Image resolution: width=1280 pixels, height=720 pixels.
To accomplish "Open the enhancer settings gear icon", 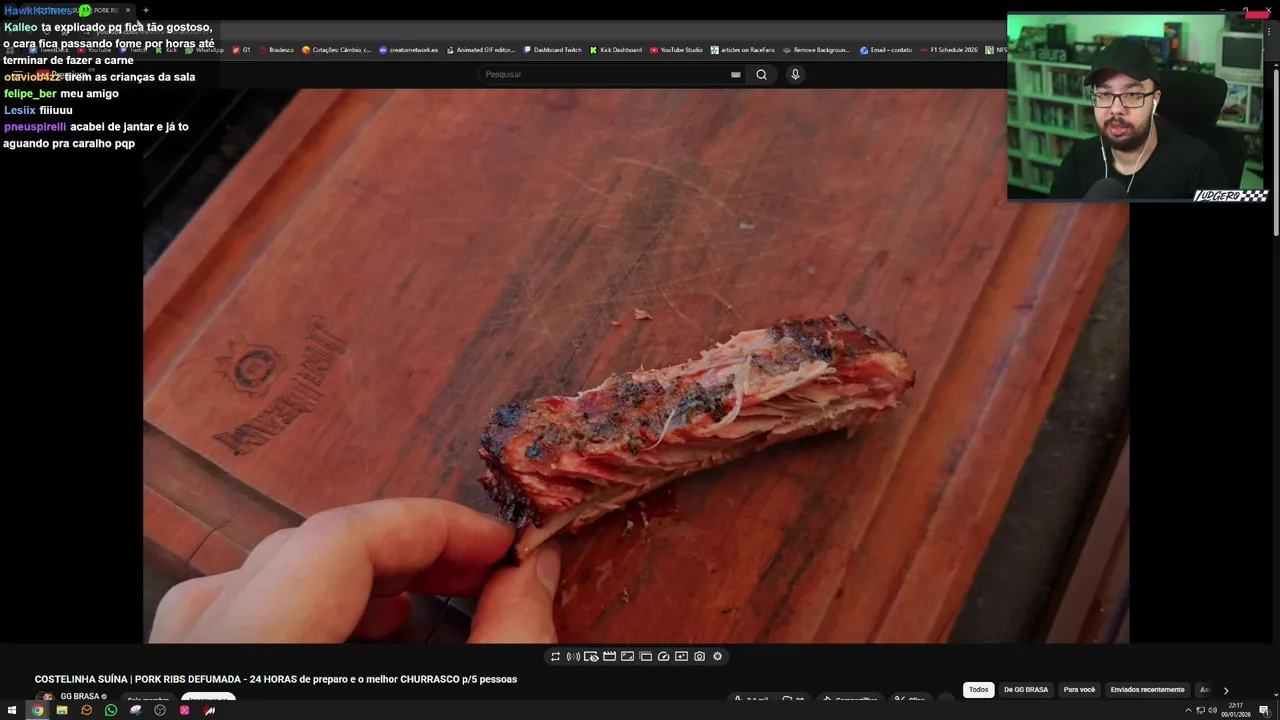I will click(717, 657).
